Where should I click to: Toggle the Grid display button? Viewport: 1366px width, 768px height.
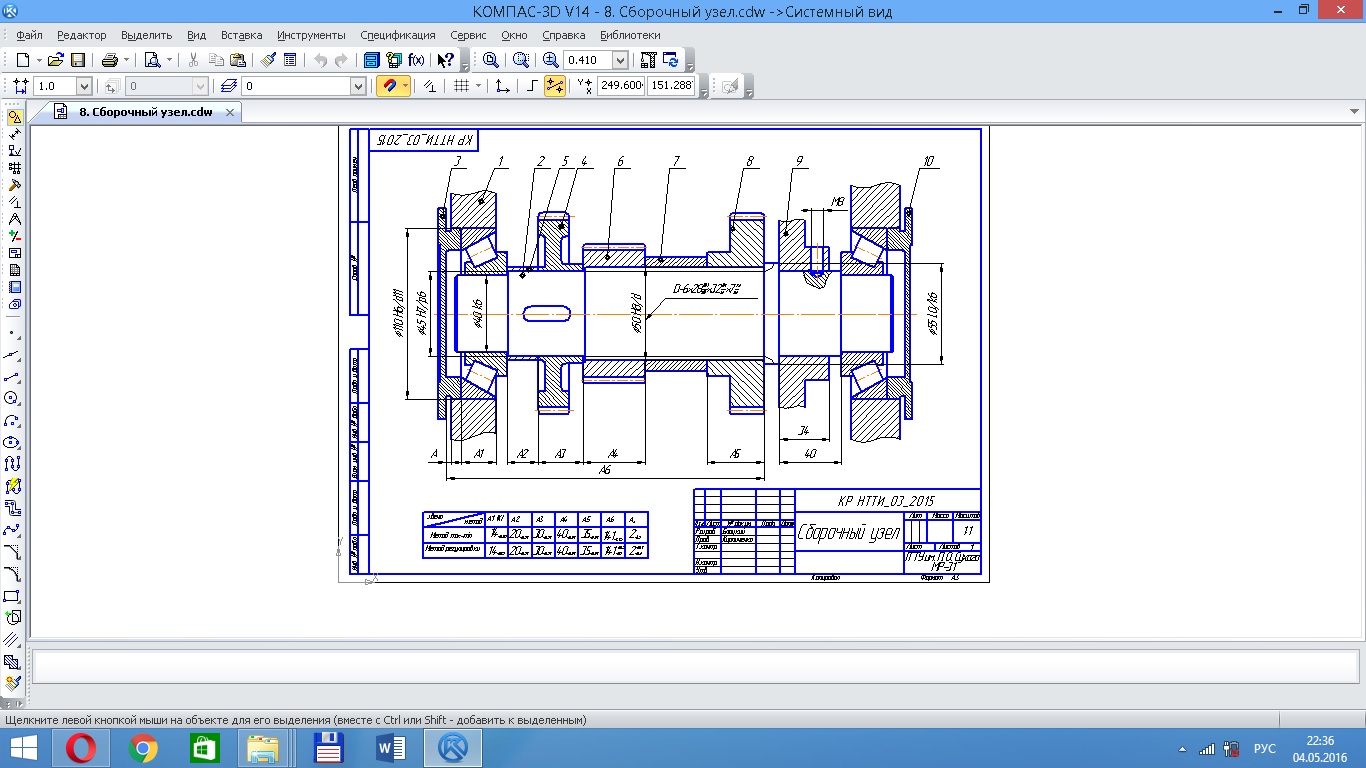(461, 87)
